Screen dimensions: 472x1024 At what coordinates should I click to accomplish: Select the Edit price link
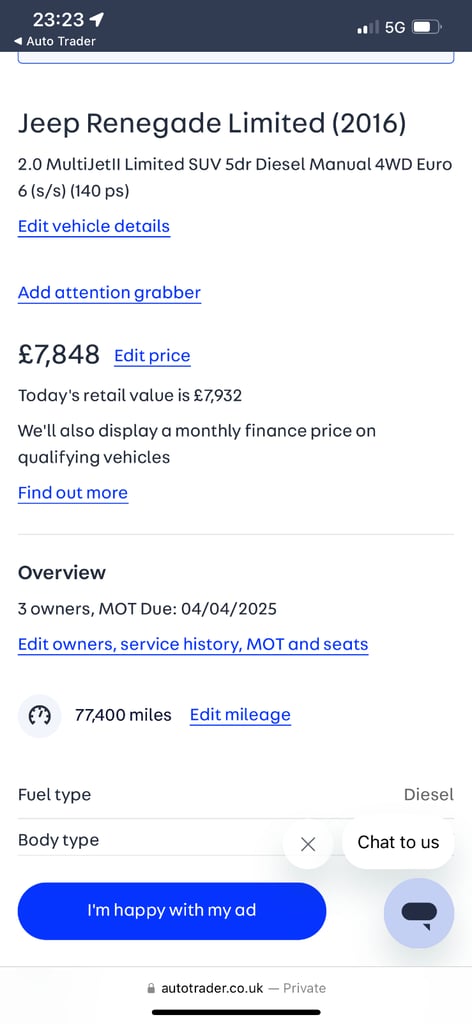tap(152, 356)
